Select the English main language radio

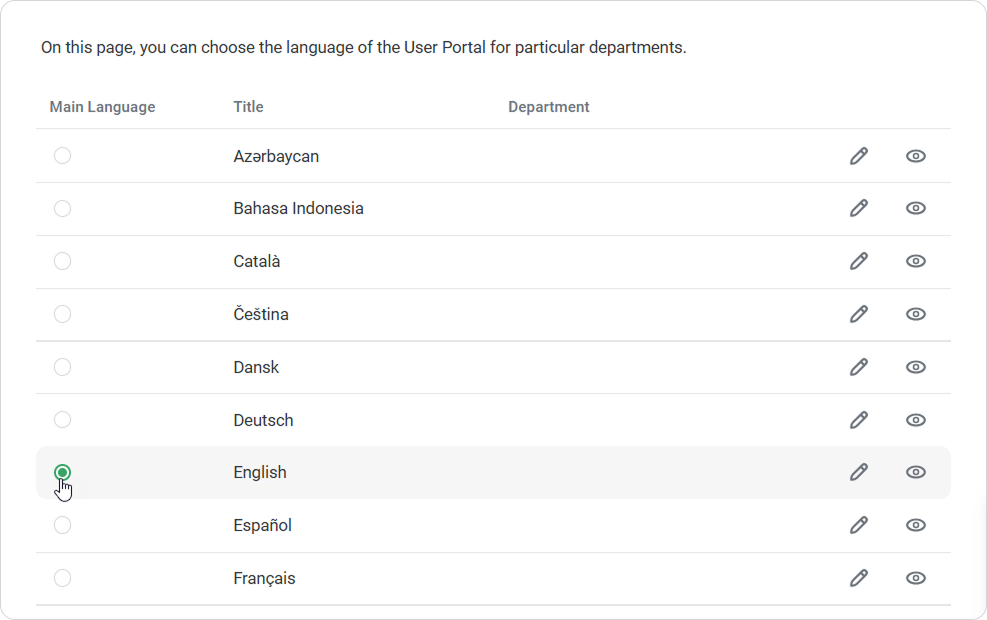click(62, 472)
